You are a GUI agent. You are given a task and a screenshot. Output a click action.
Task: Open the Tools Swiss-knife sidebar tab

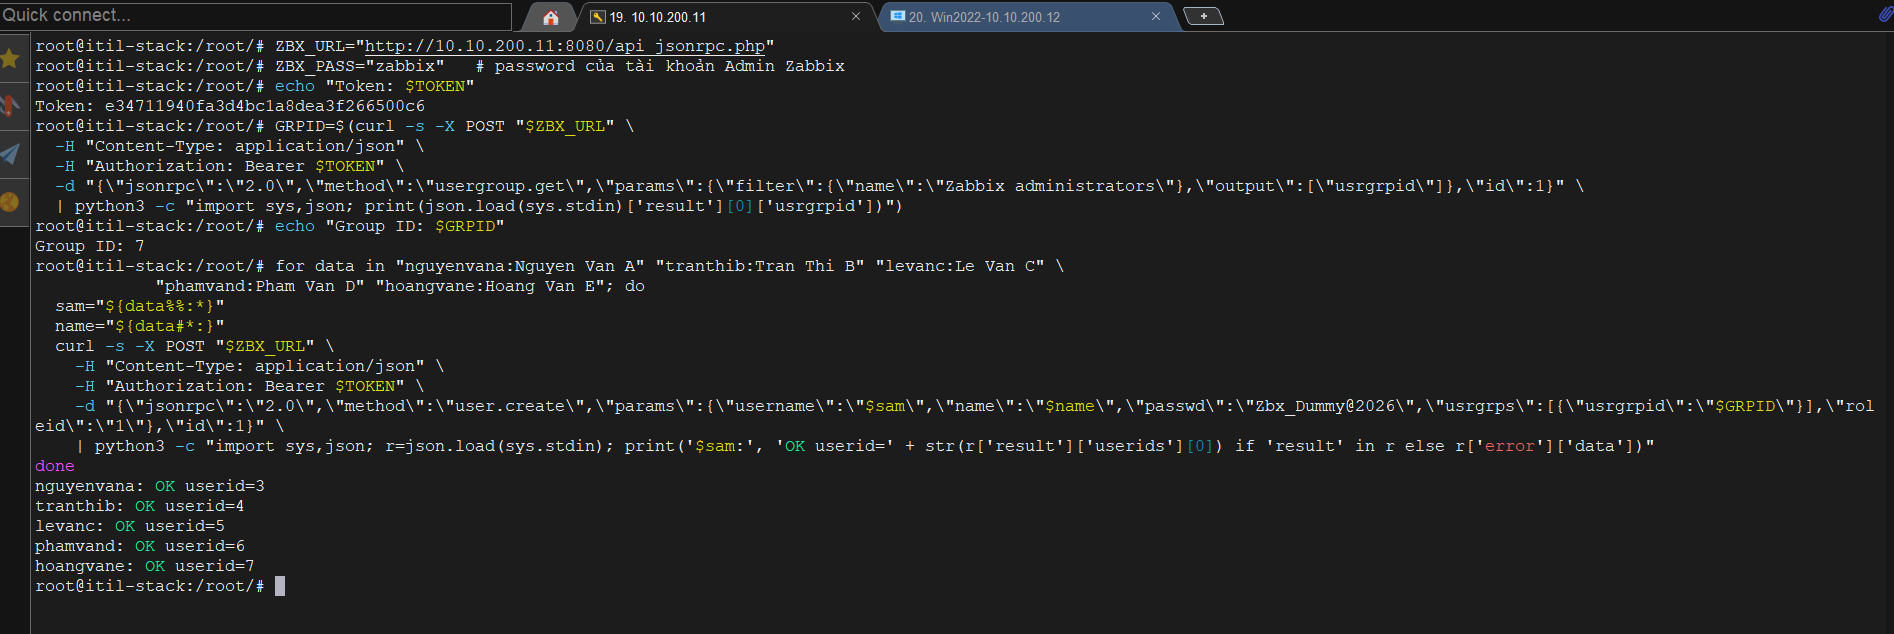click(11, 106)
